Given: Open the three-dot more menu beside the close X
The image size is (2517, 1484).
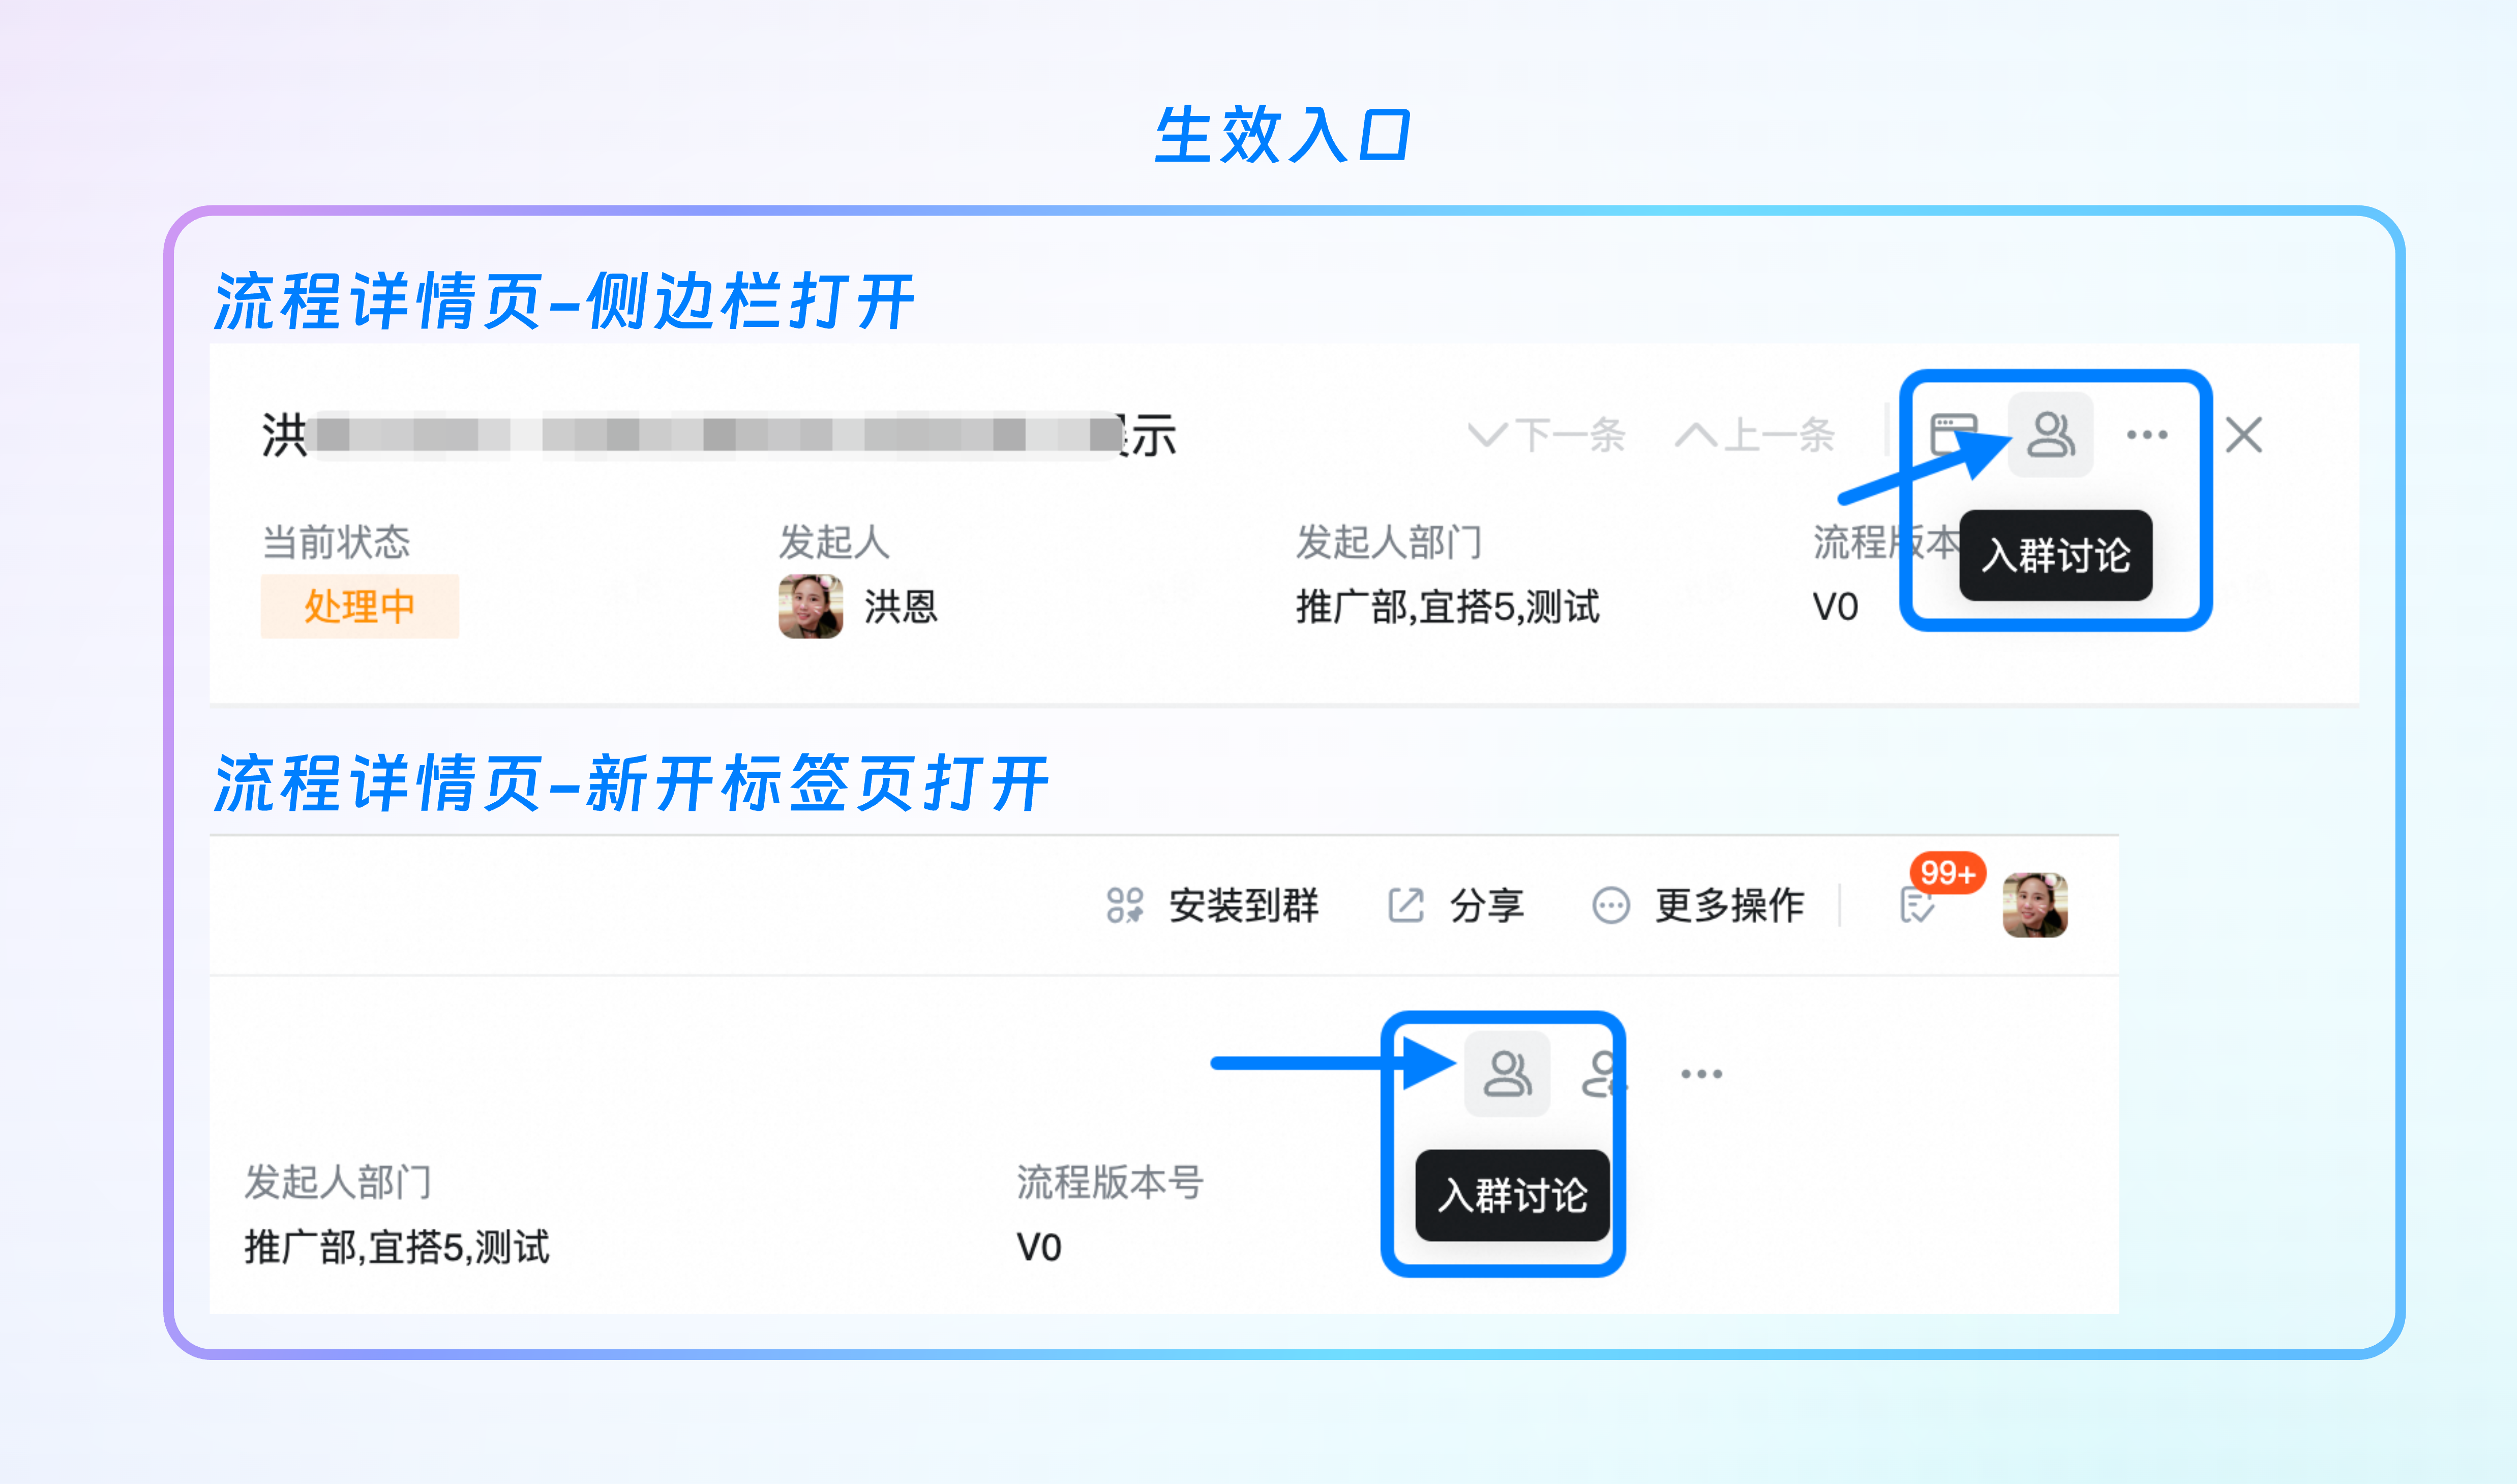Looking at the screenshot, I should point(2147,435).
